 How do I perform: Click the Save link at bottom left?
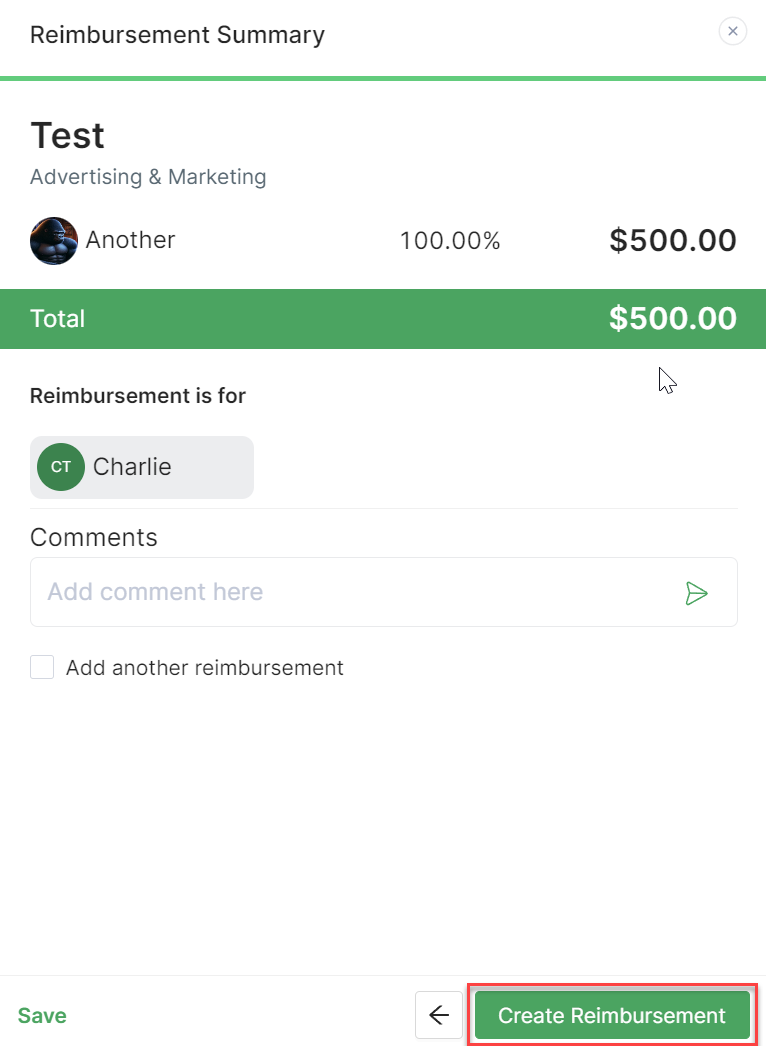click(41, 1014)
